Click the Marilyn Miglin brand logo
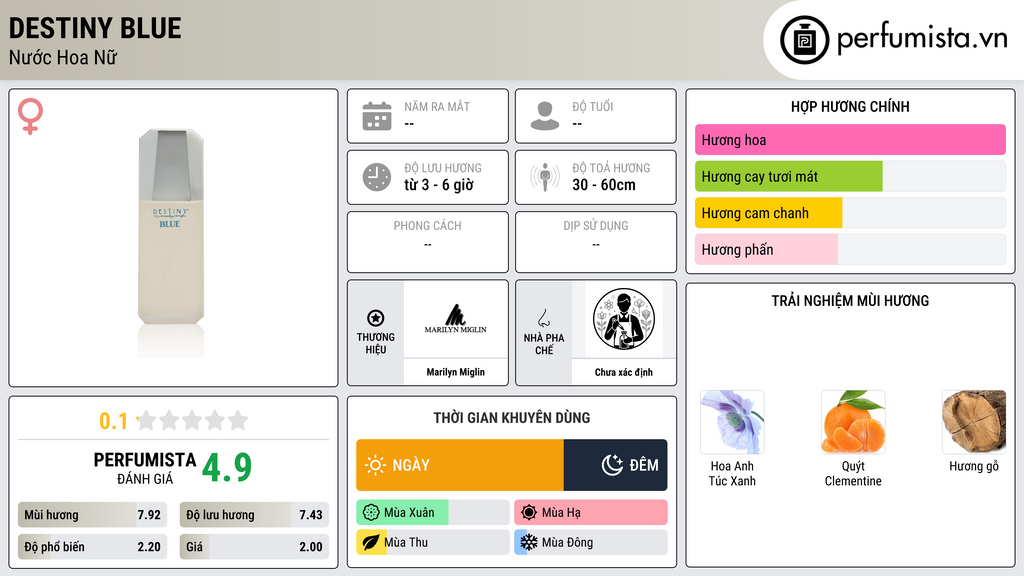Image resolution: width=1024 pixels, height=576 pixels. click(x=455, y=319)
